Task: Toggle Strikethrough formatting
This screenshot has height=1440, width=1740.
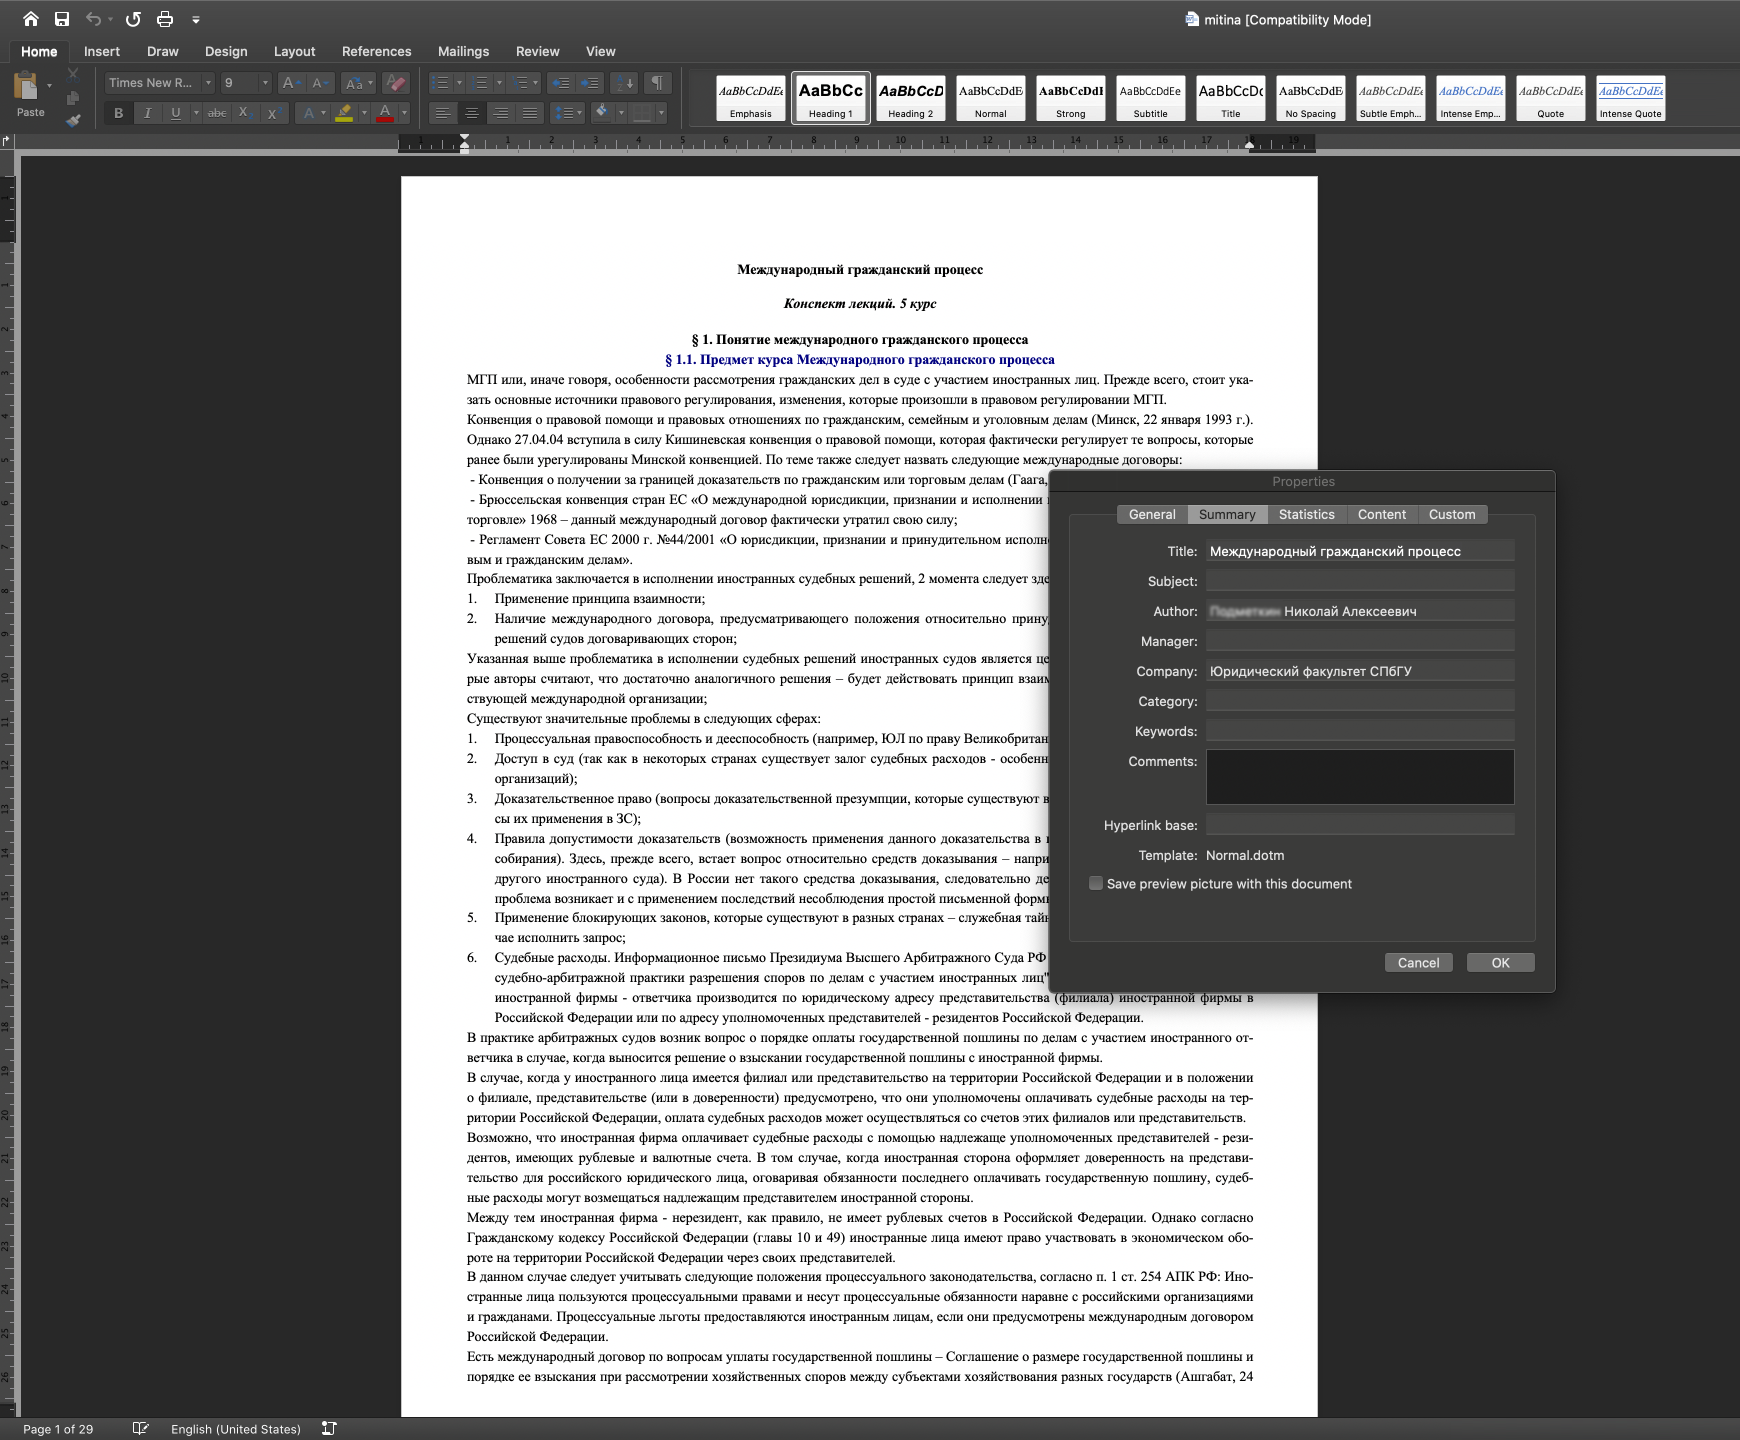Action: (x=217, y=113)
